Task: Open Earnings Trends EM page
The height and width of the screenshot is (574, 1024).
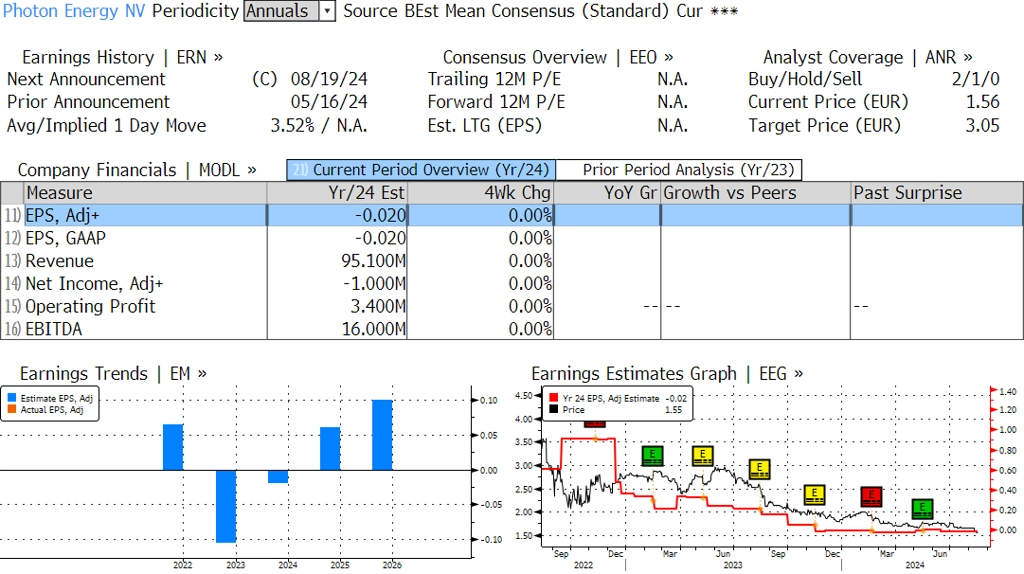Action: coord(114,374)
